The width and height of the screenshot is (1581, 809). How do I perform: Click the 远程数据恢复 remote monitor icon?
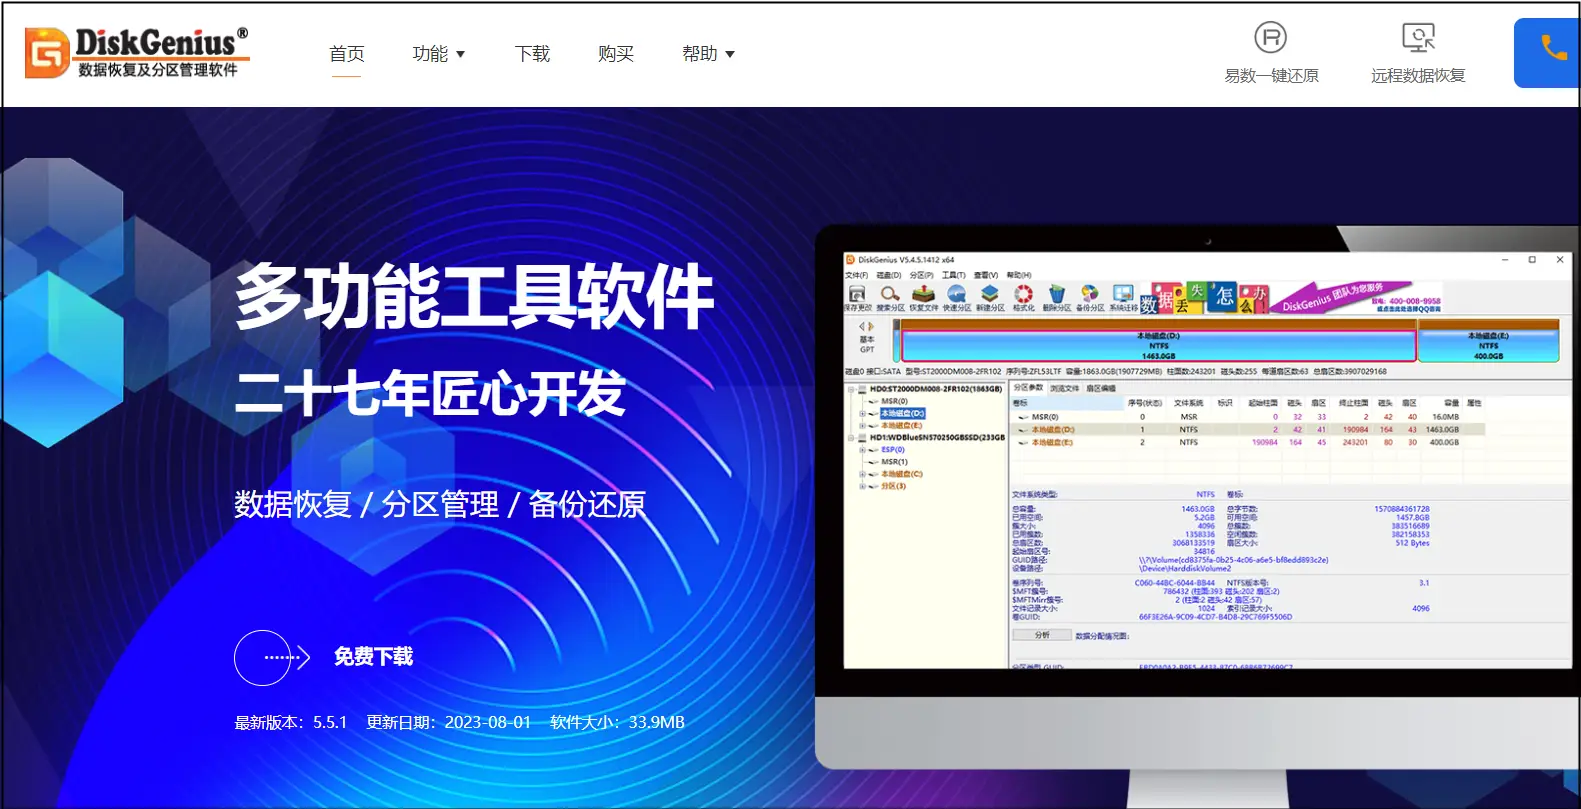click(x=1418, y=38)
